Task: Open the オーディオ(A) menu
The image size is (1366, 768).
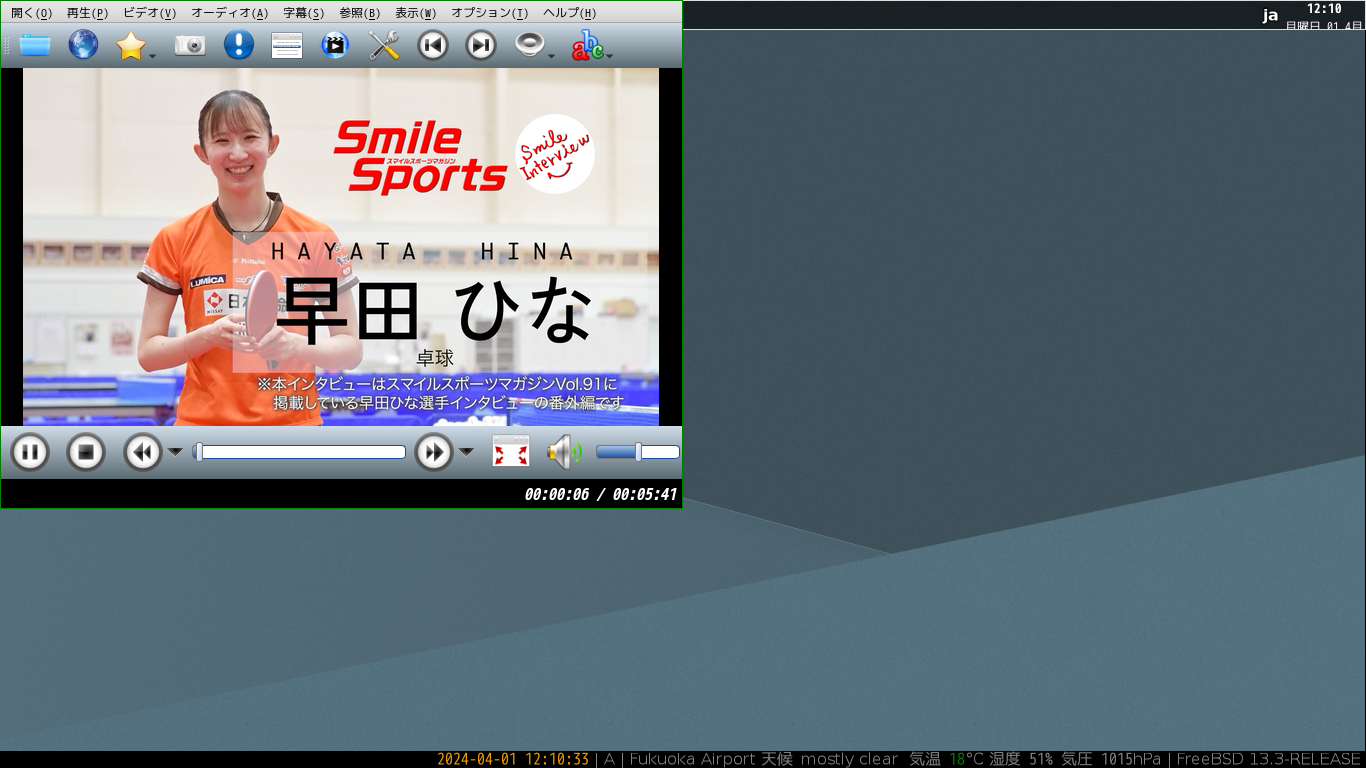Action: [x=229, y=13]
